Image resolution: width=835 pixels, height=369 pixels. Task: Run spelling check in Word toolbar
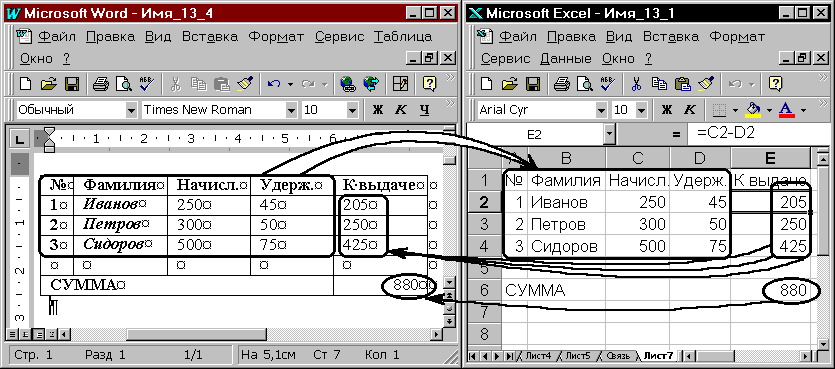pos(146,84)
